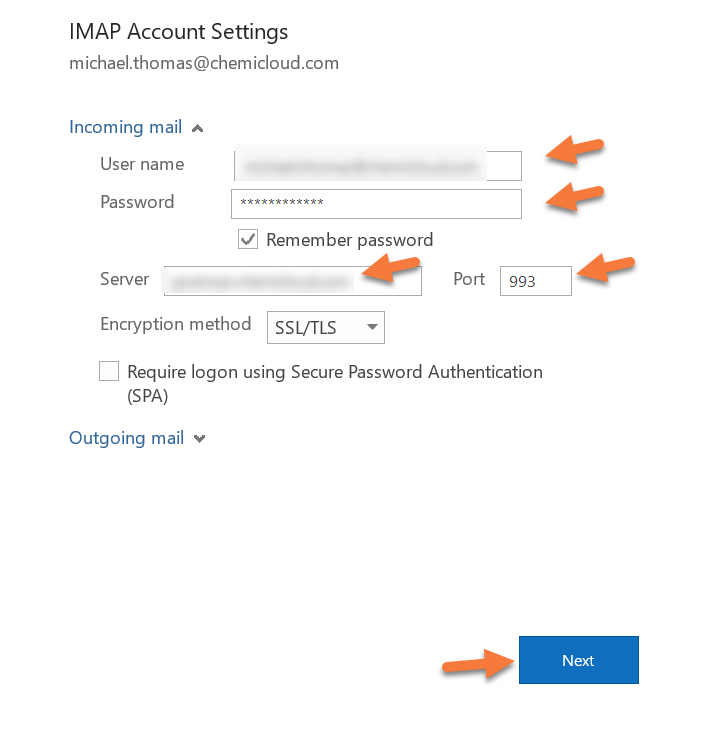Click the Outgoing mail heading text
This screenshot has height=753, width=708.
point(126,438)
